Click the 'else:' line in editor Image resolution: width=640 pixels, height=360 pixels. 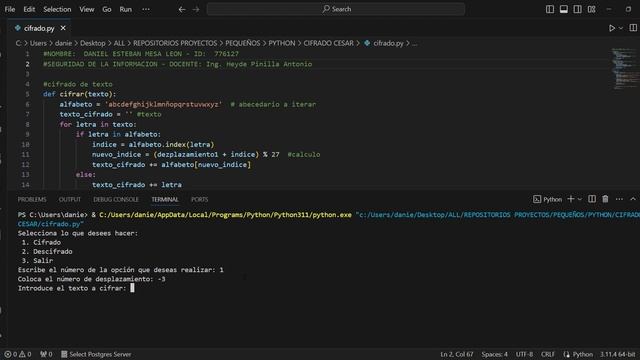tap(86, 174)
